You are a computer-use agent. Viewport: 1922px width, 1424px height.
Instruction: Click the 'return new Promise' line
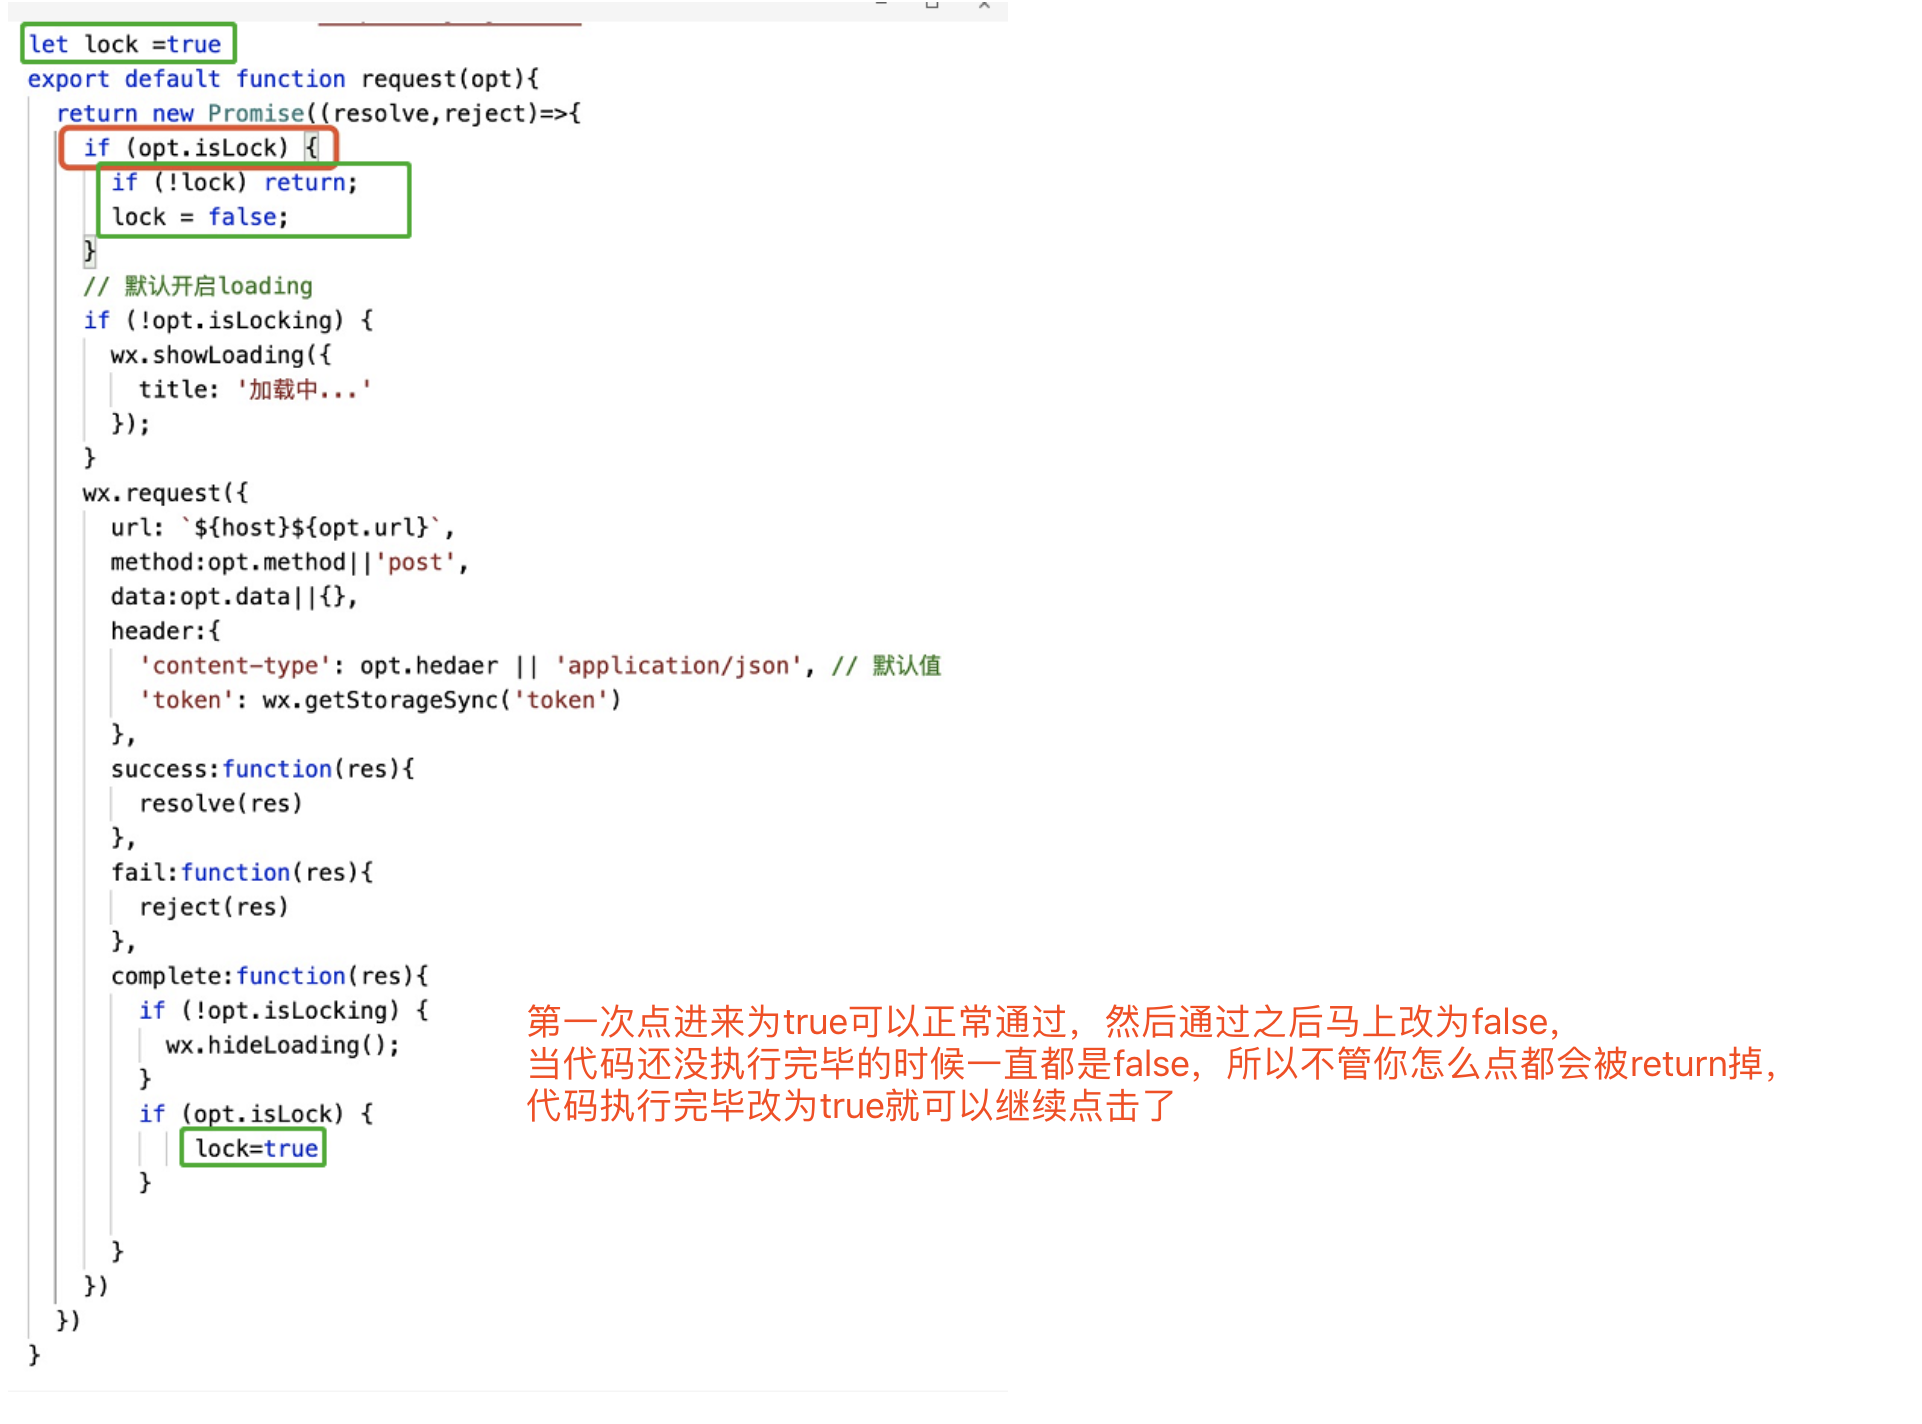click(318, 114)
